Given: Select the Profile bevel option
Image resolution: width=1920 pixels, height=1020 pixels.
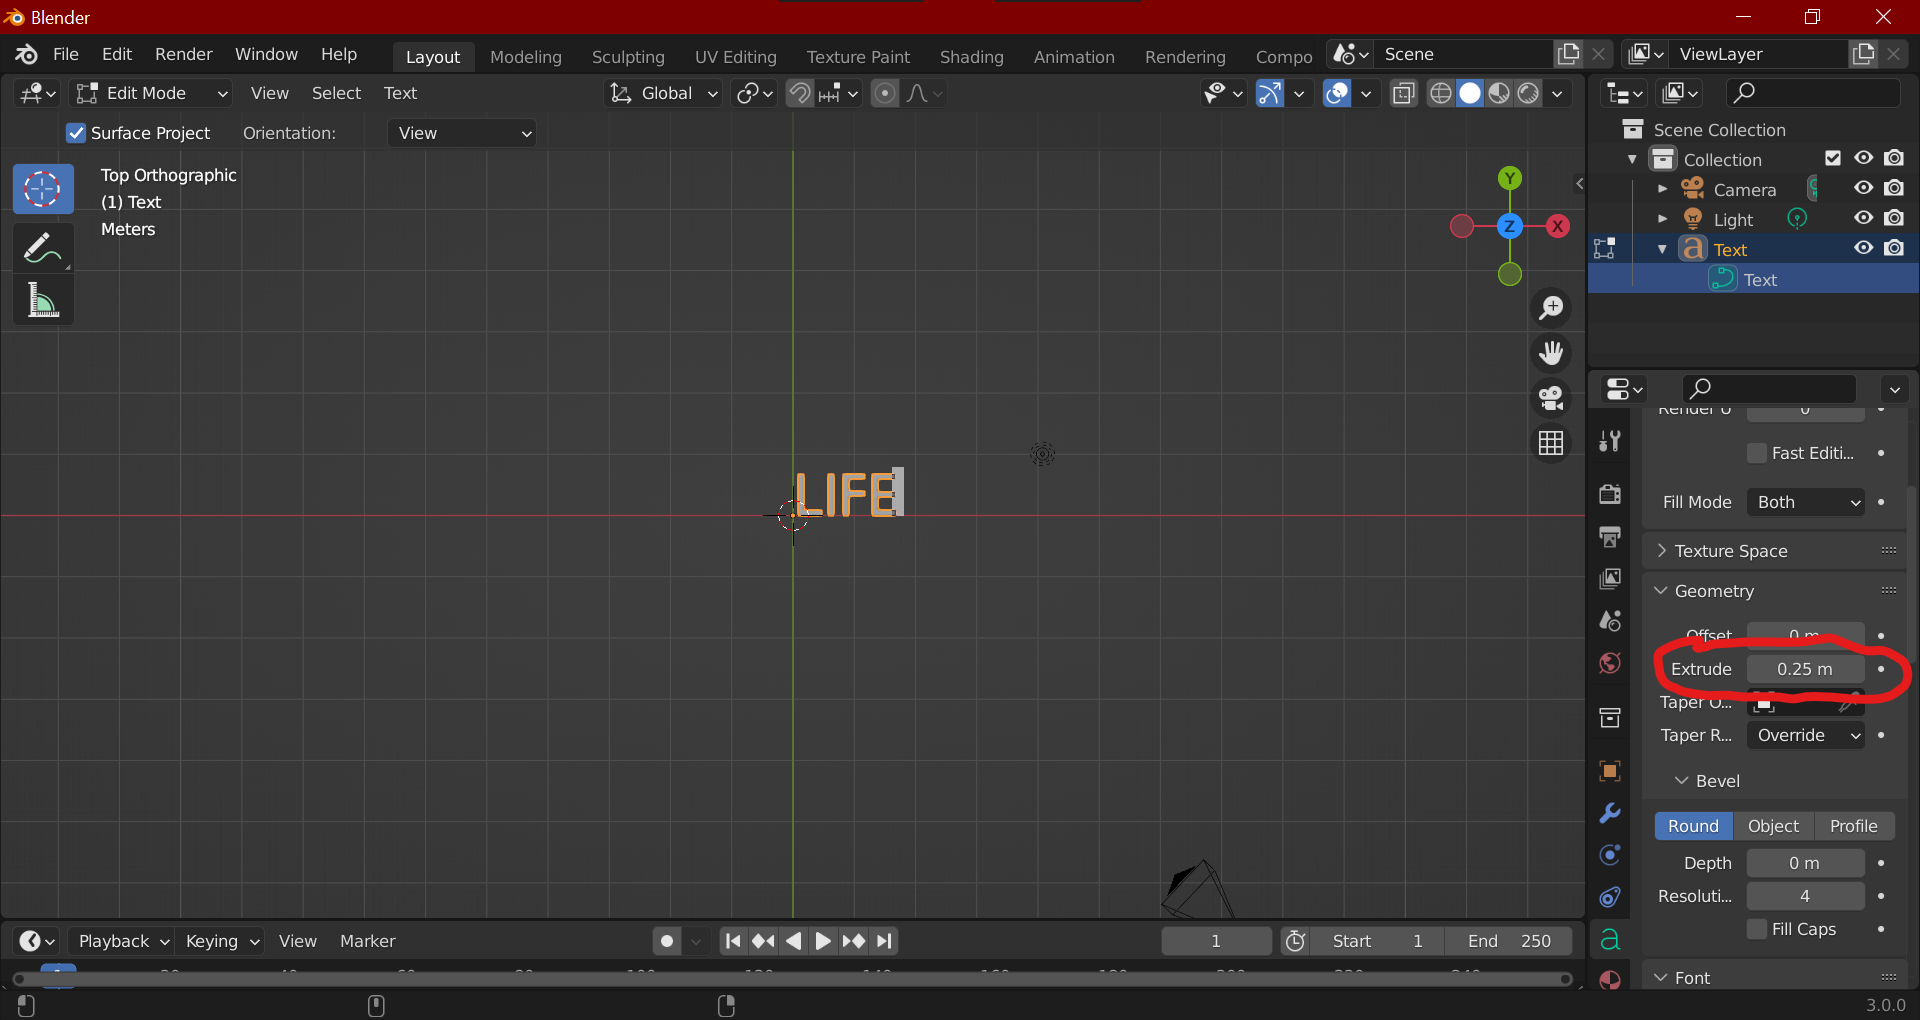Looking at the screenshot, I should 1853,825.
